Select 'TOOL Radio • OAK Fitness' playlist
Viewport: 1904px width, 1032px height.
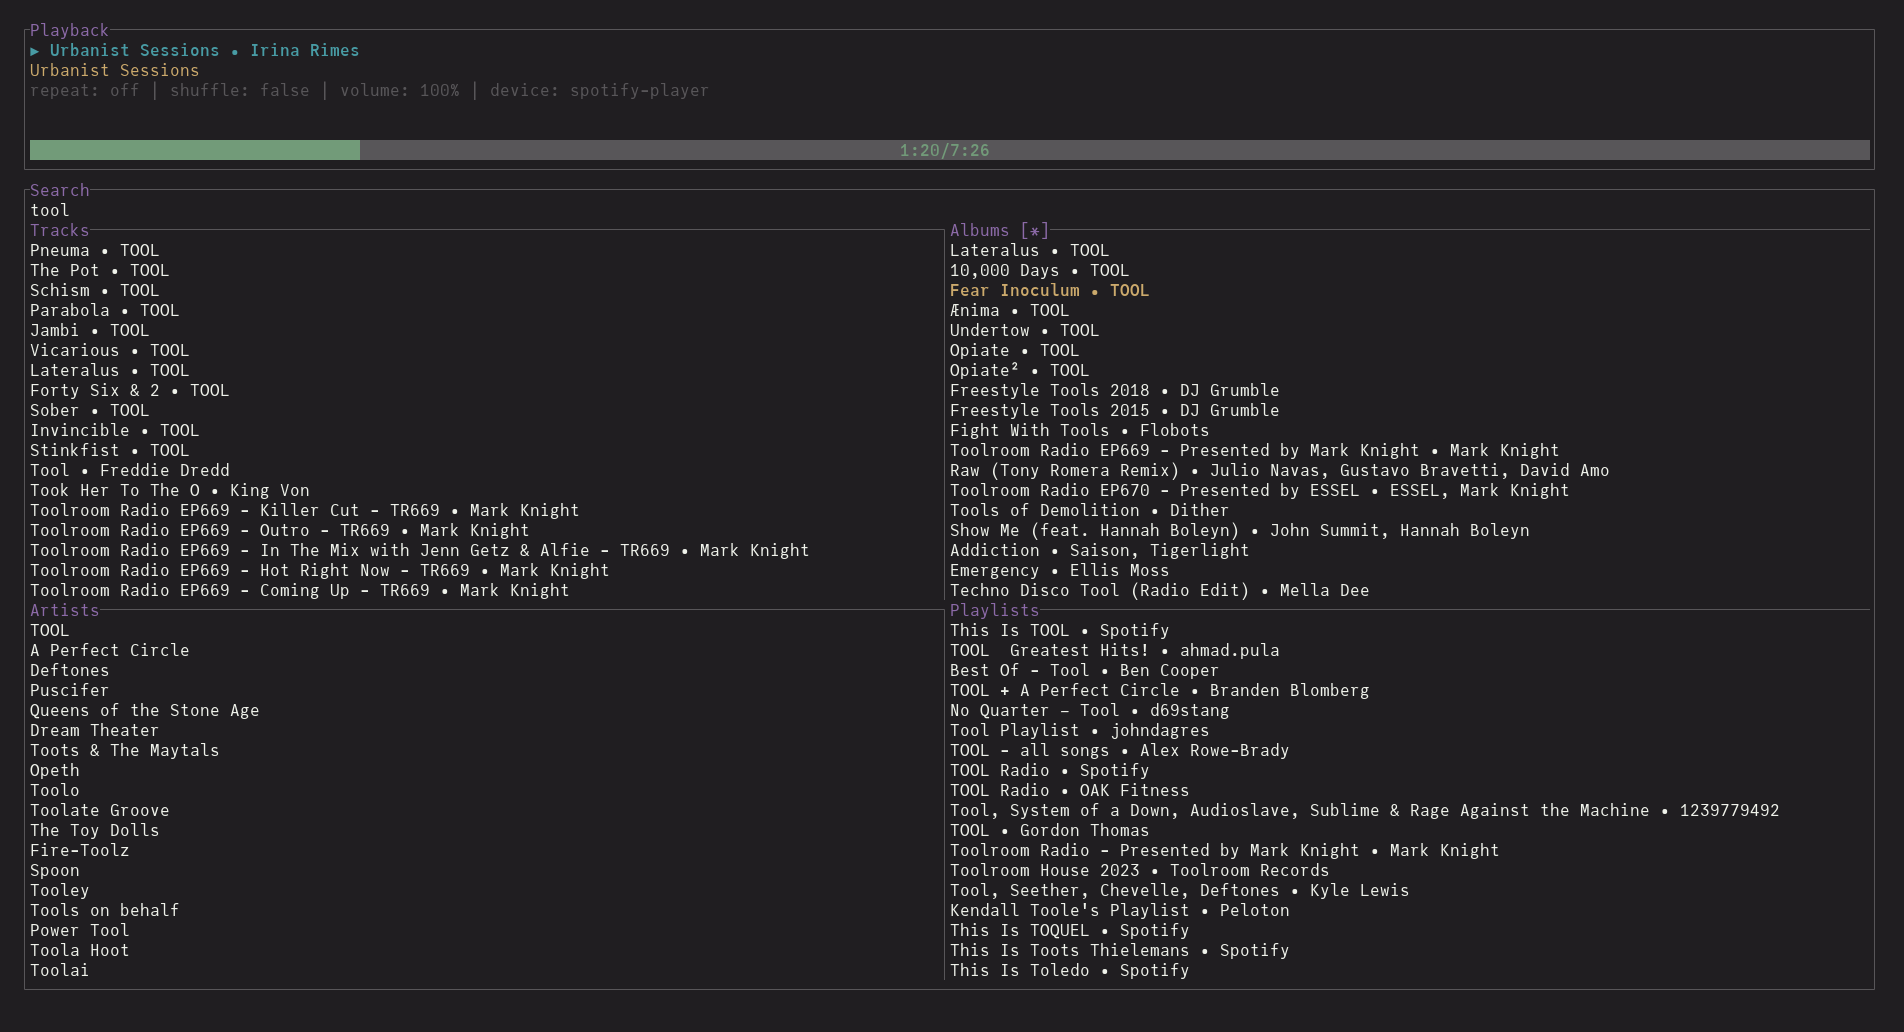coord(1069,790)
